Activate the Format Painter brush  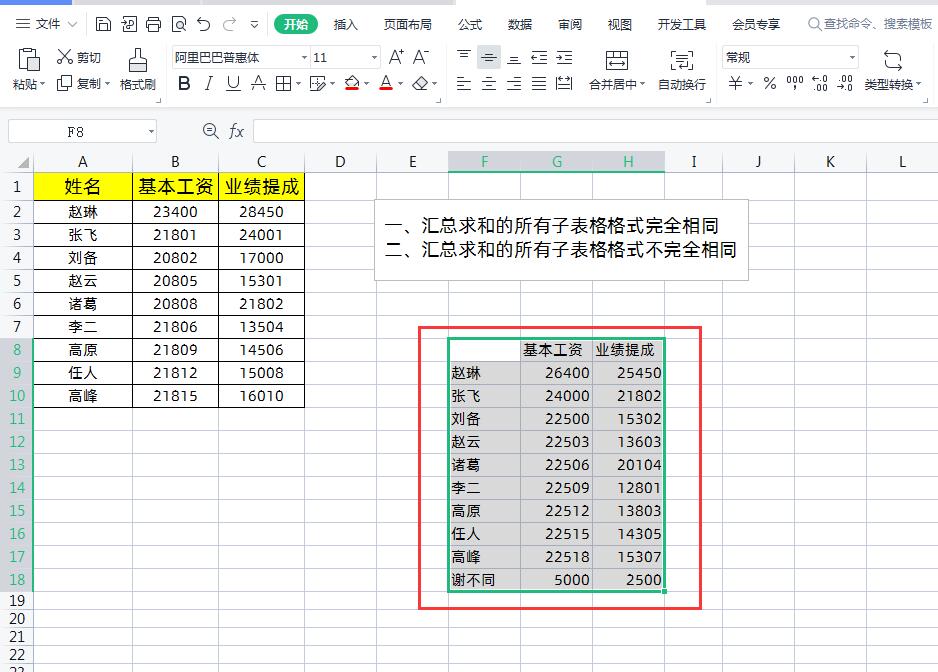click(138, 60)
